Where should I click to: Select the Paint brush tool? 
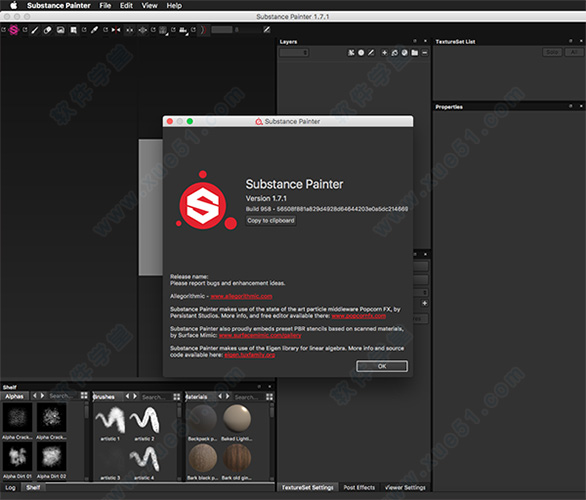pyautogui.click(x=35, y=30)
